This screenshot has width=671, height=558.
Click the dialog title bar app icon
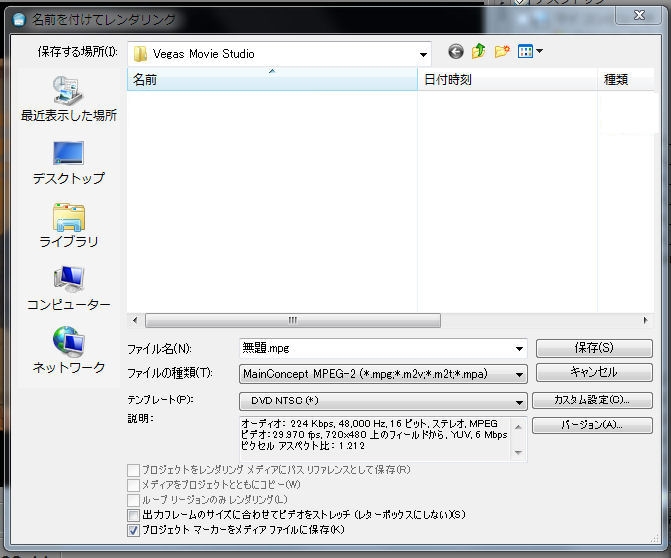click(x=19, y=19)
